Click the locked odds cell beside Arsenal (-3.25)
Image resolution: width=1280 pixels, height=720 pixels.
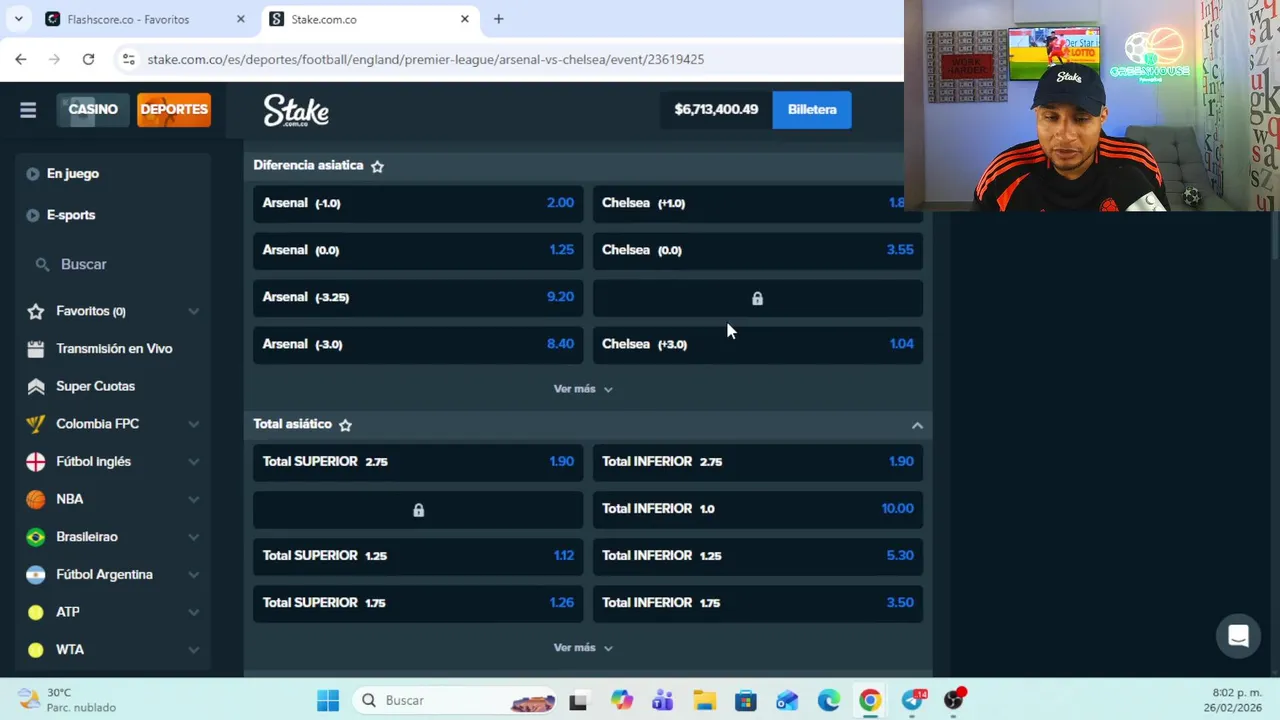tap(757, 298)
